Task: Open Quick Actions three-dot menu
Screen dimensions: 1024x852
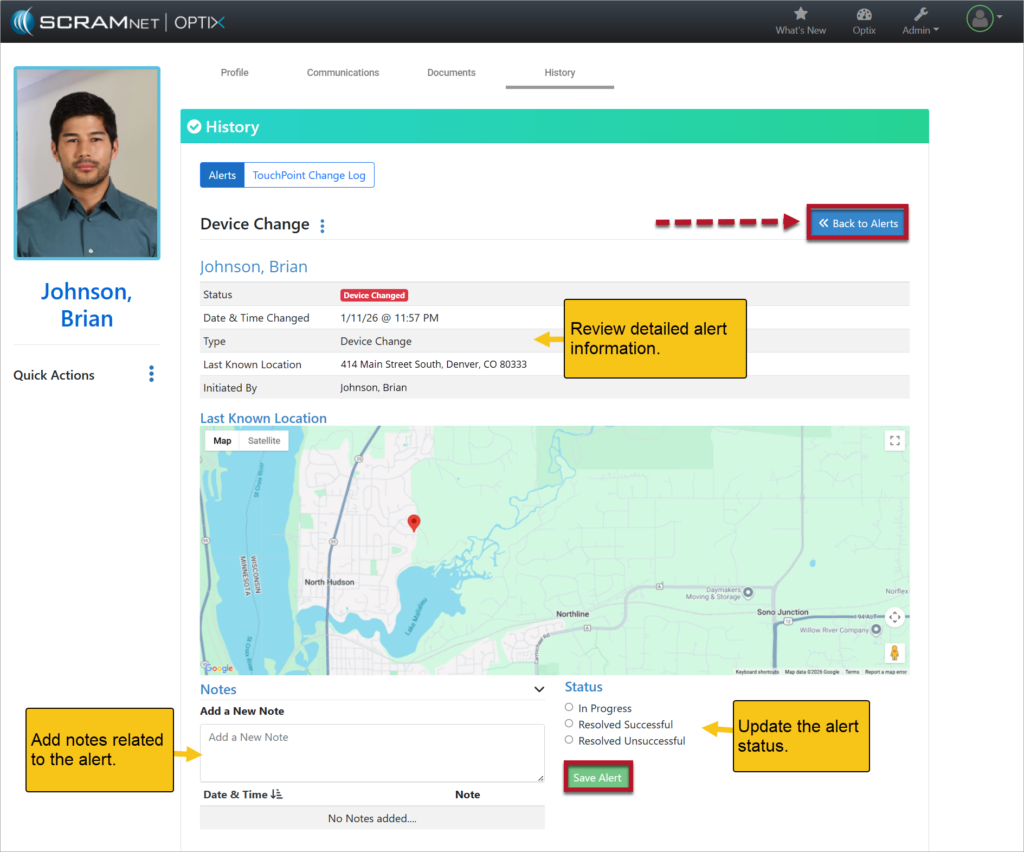Action: [152, 374]
